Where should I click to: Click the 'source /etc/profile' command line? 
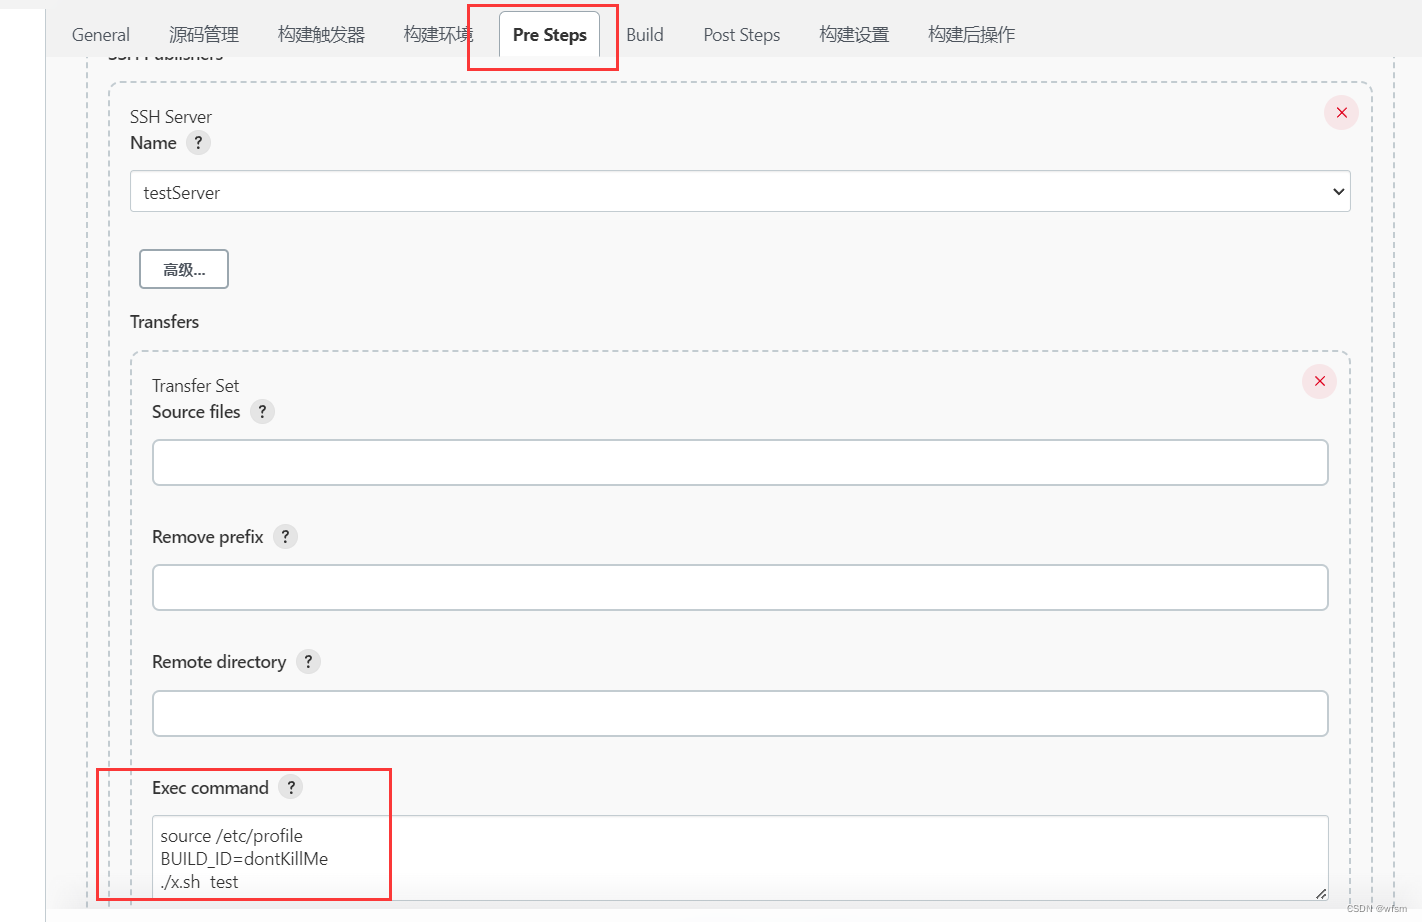[231, 836]
